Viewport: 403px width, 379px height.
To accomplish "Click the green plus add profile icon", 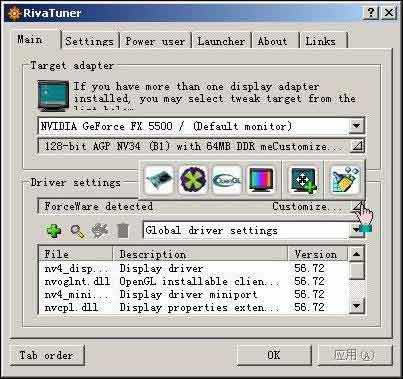I will [x=54, y=231].
